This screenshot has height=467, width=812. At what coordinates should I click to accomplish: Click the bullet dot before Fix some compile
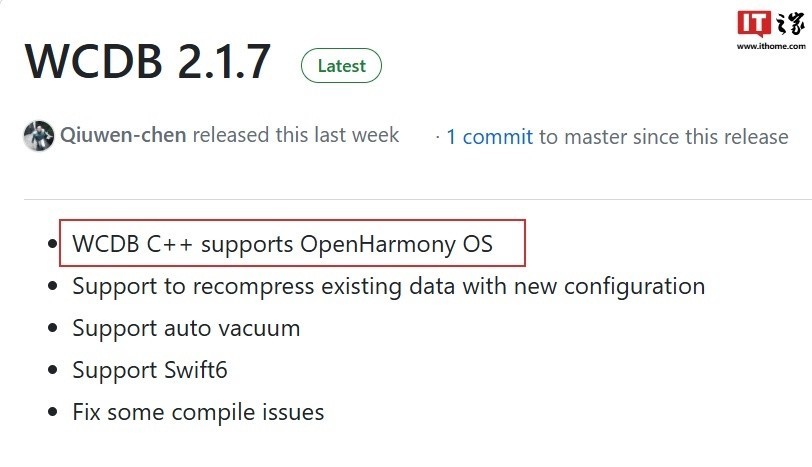pyautogui.click(x=52, y=412)
